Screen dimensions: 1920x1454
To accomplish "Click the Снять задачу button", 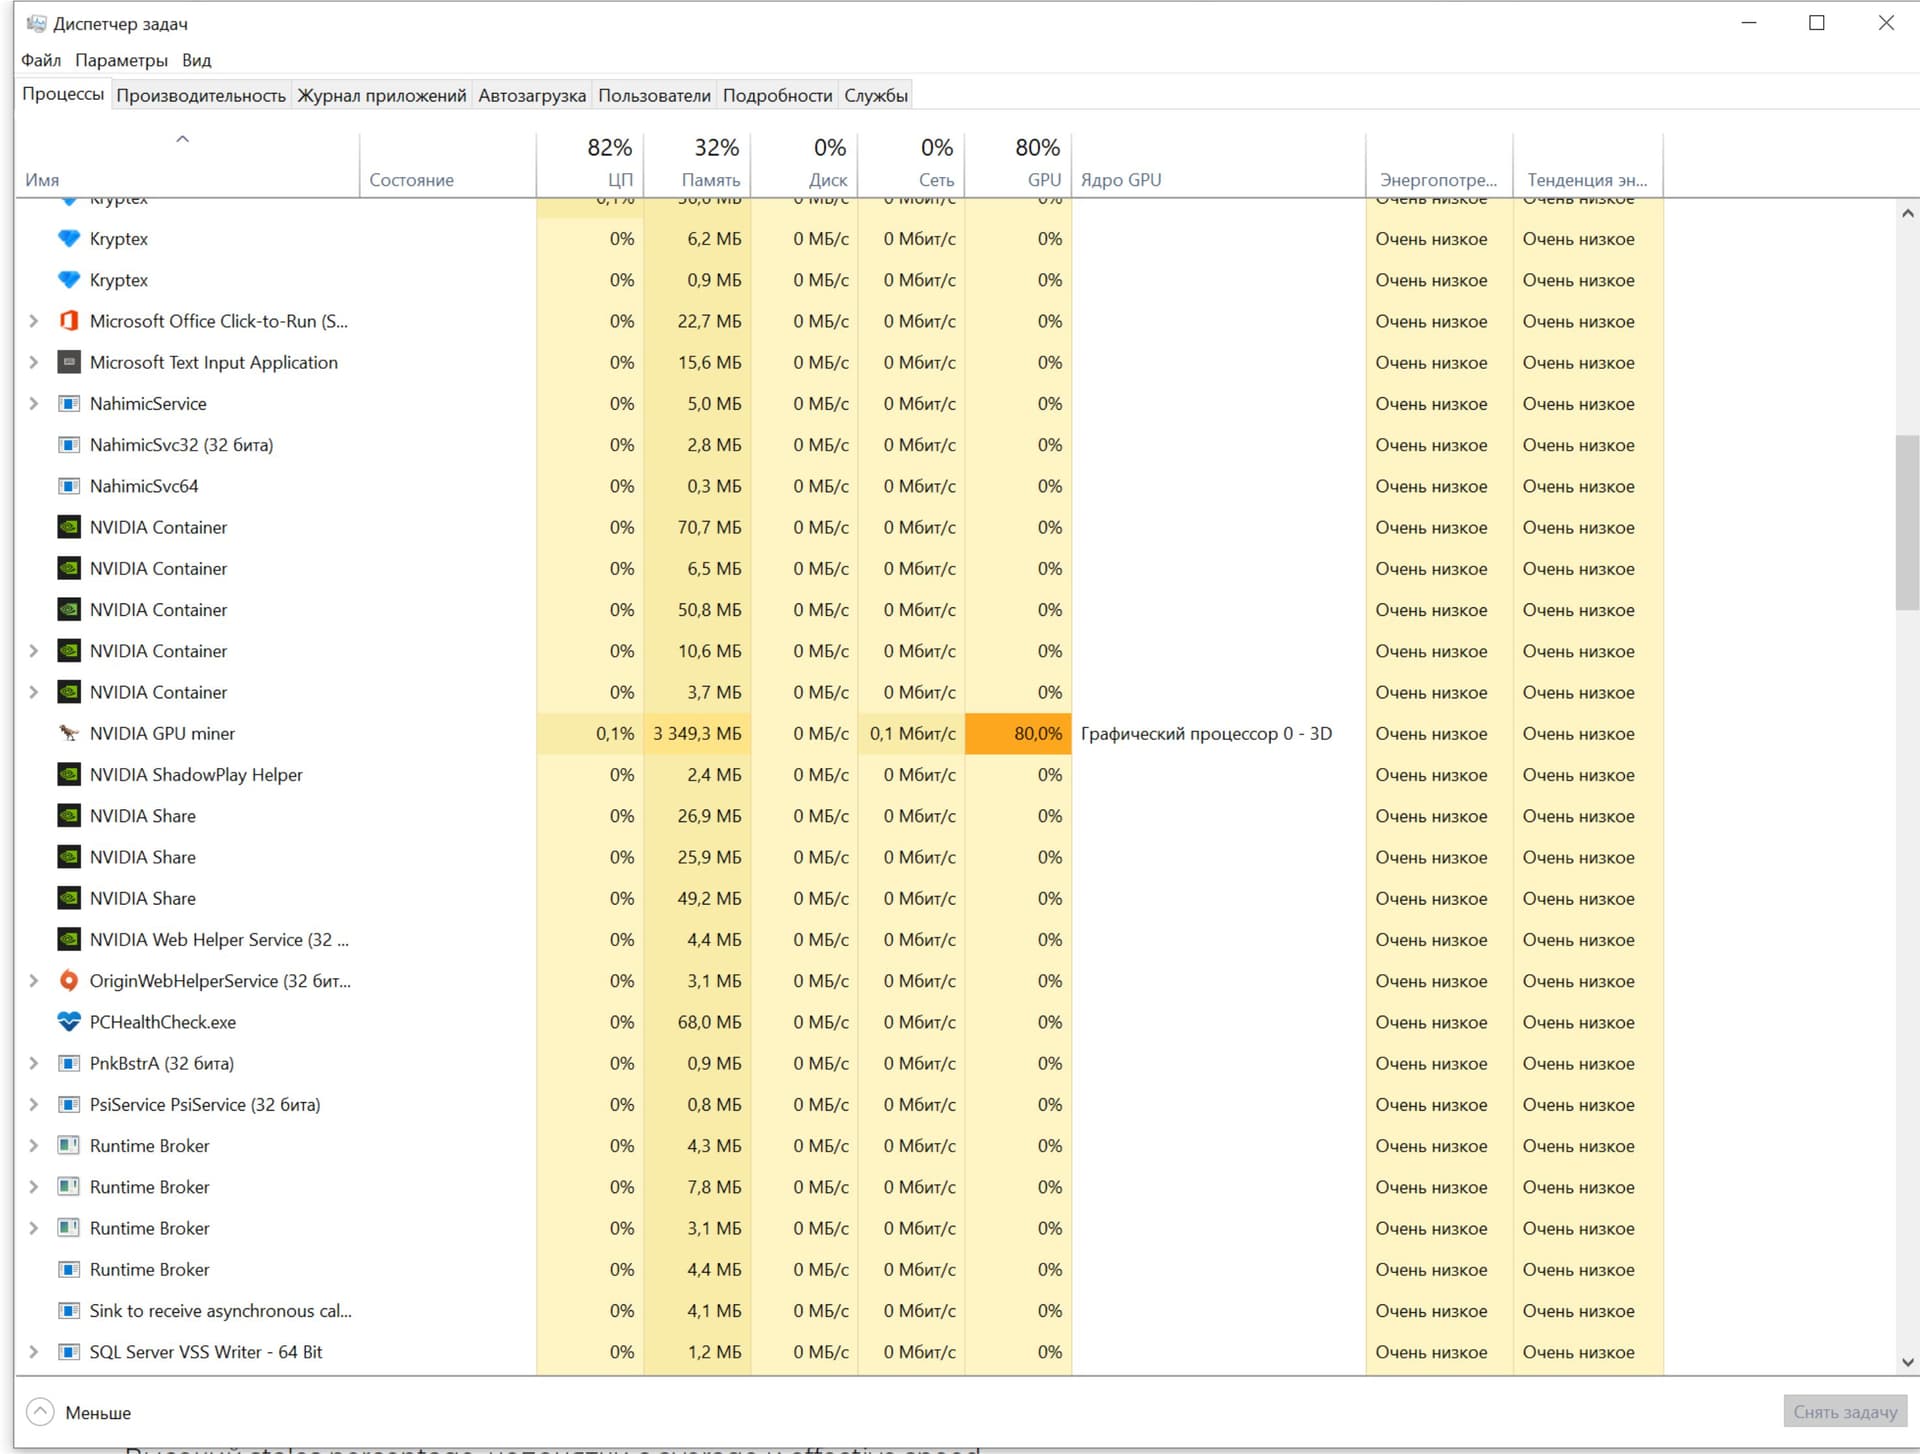I will coord(1845,1411).
